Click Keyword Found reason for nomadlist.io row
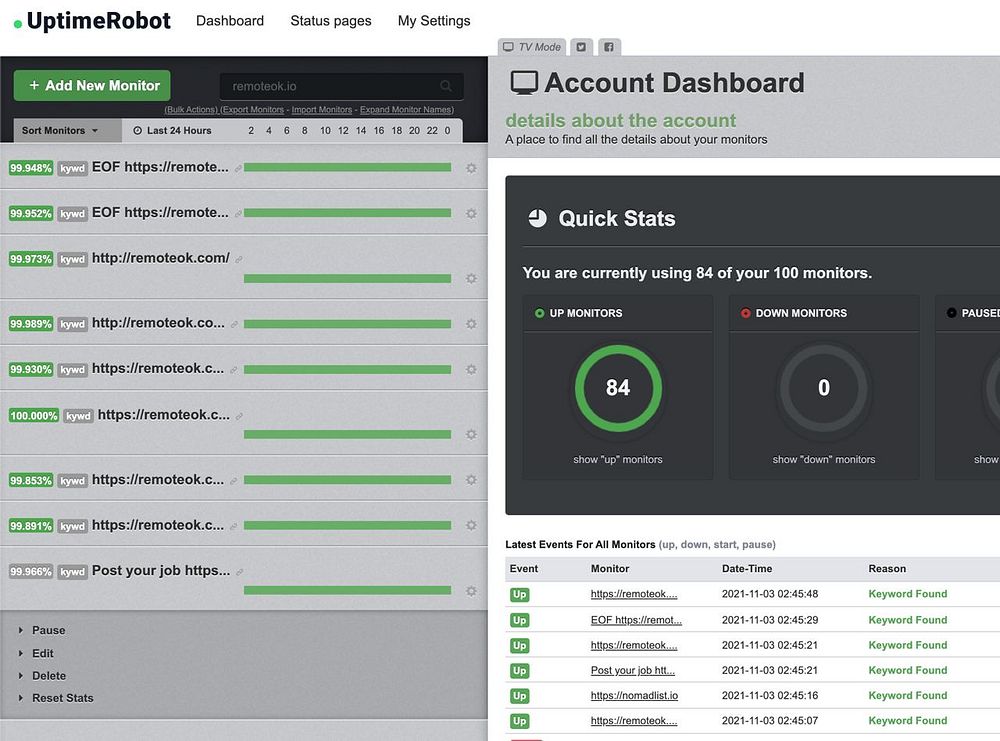This screenshot has width=1000, height=741. pyautogui.click(x=908, y=696)
